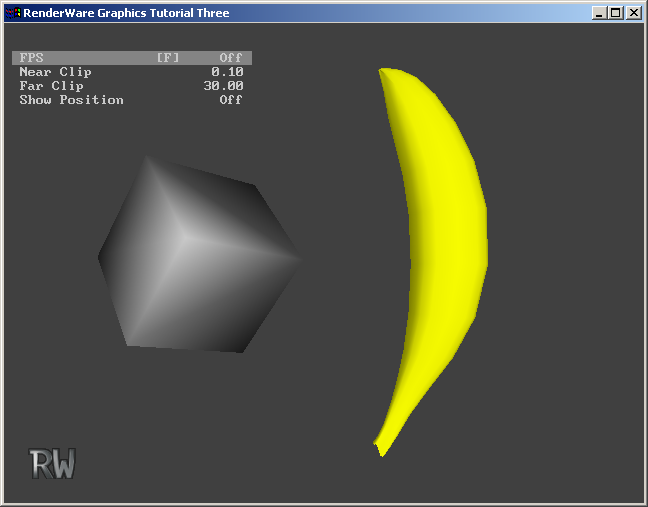The image size is (648, 507).
Task: Close the Tutorial Three window
Action: click(632, 13)
